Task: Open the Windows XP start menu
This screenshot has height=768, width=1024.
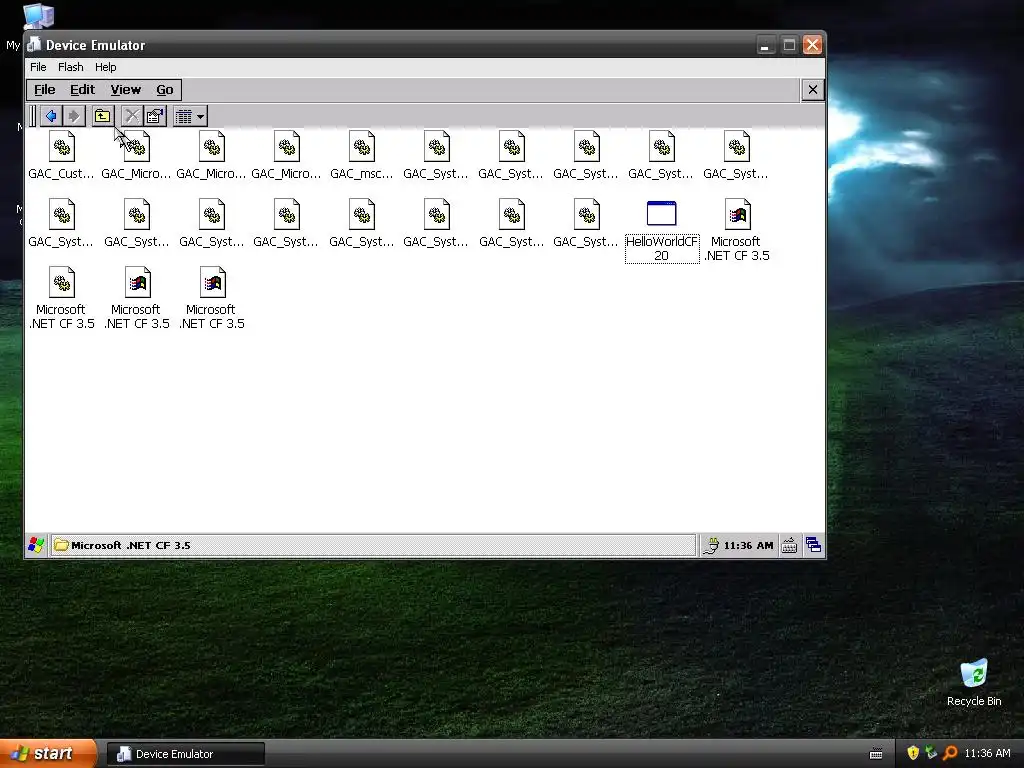Action: click(x=48, y=754)
